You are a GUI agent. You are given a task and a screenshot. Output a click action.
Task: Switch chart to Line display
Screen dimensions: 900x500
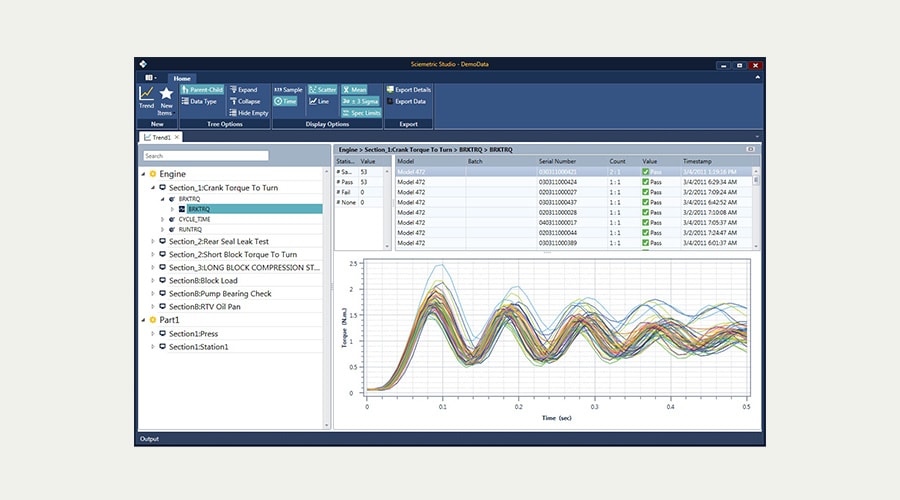pyautogui.click(x=319, y=101)
